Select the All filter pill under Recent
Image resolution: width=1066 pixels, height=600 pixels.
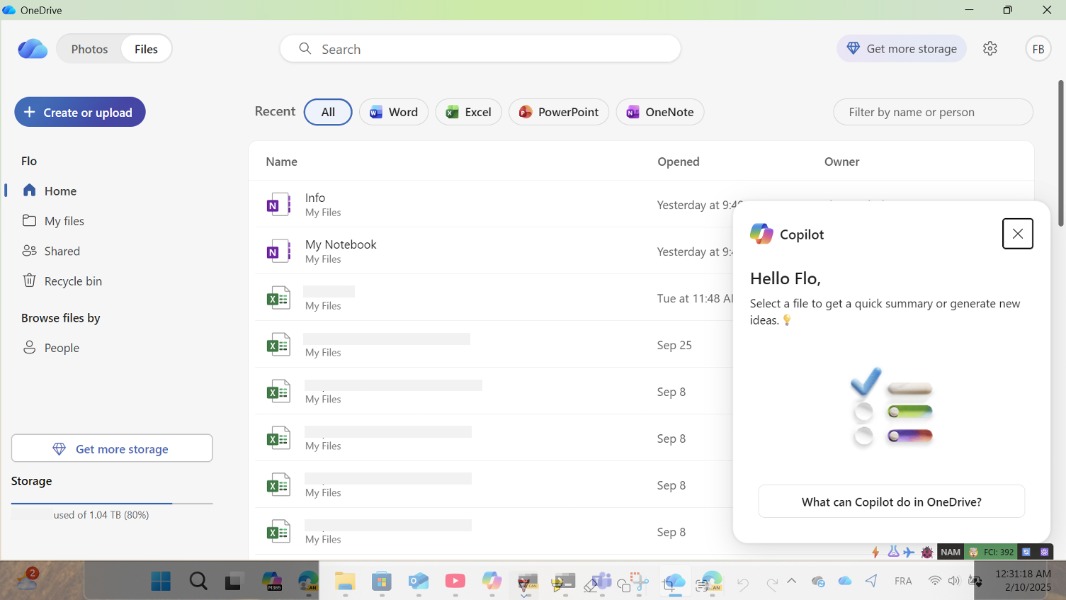328,112
